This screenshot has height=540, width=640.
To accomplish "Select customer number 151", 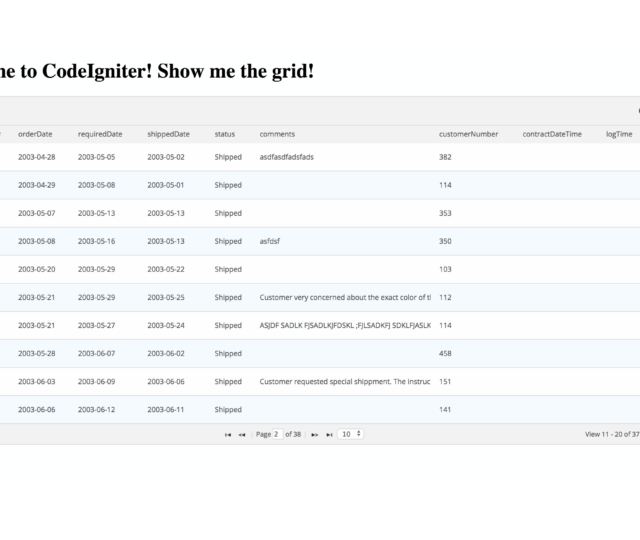I will point(445,382).
